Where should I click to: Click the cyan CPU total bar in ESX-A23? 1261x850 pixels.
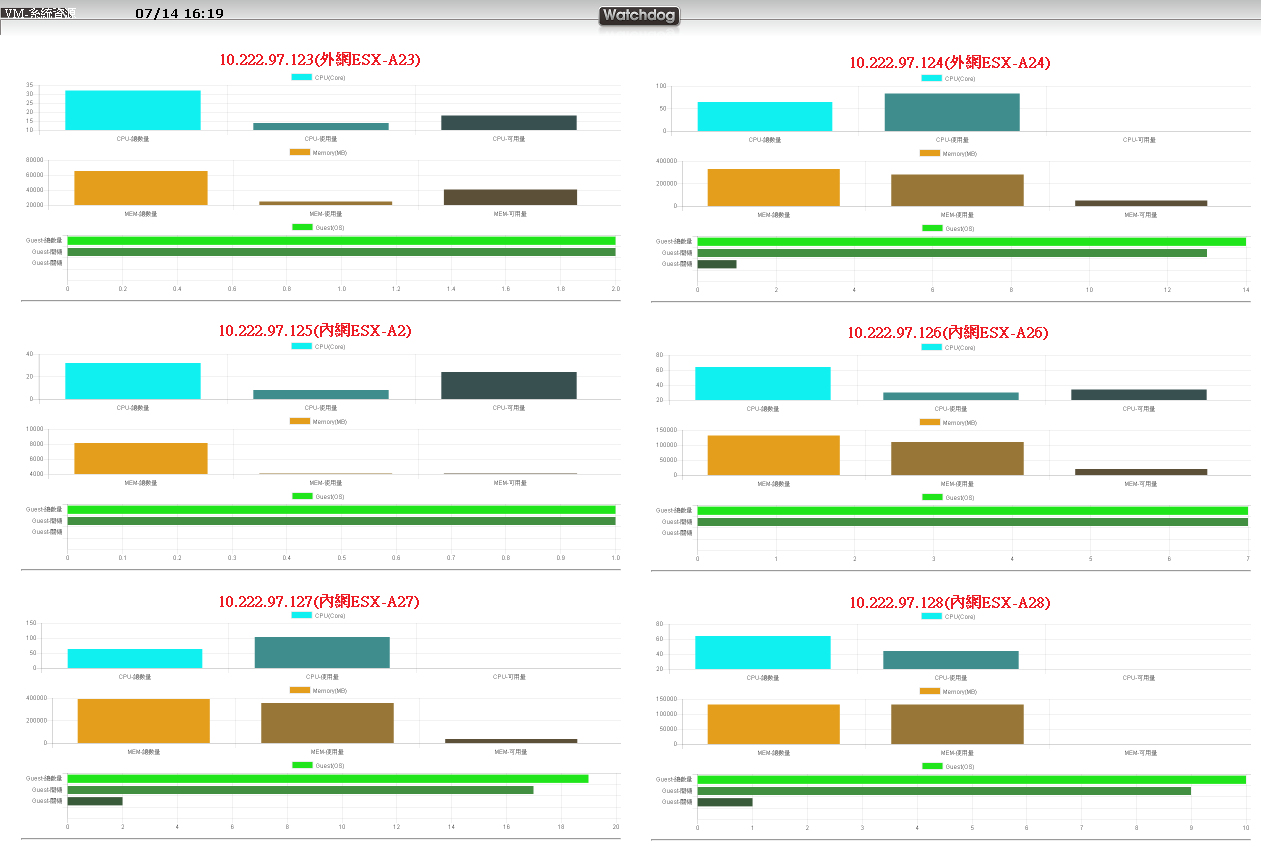[x=133, y=110]
